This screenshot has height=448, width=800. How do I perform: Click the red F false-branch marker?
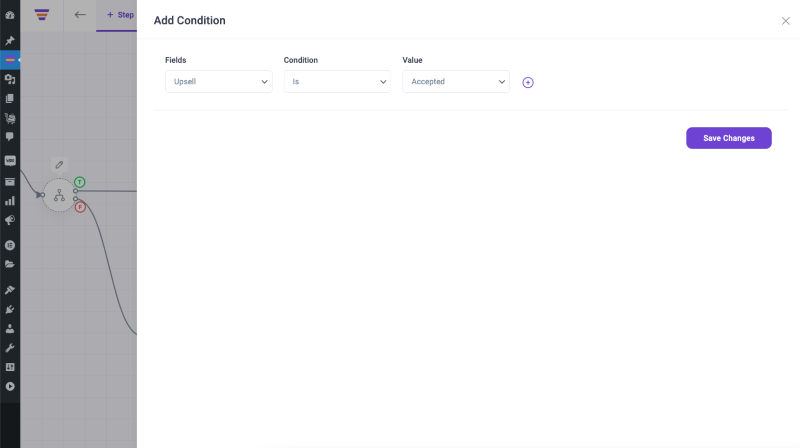point(80,207)
